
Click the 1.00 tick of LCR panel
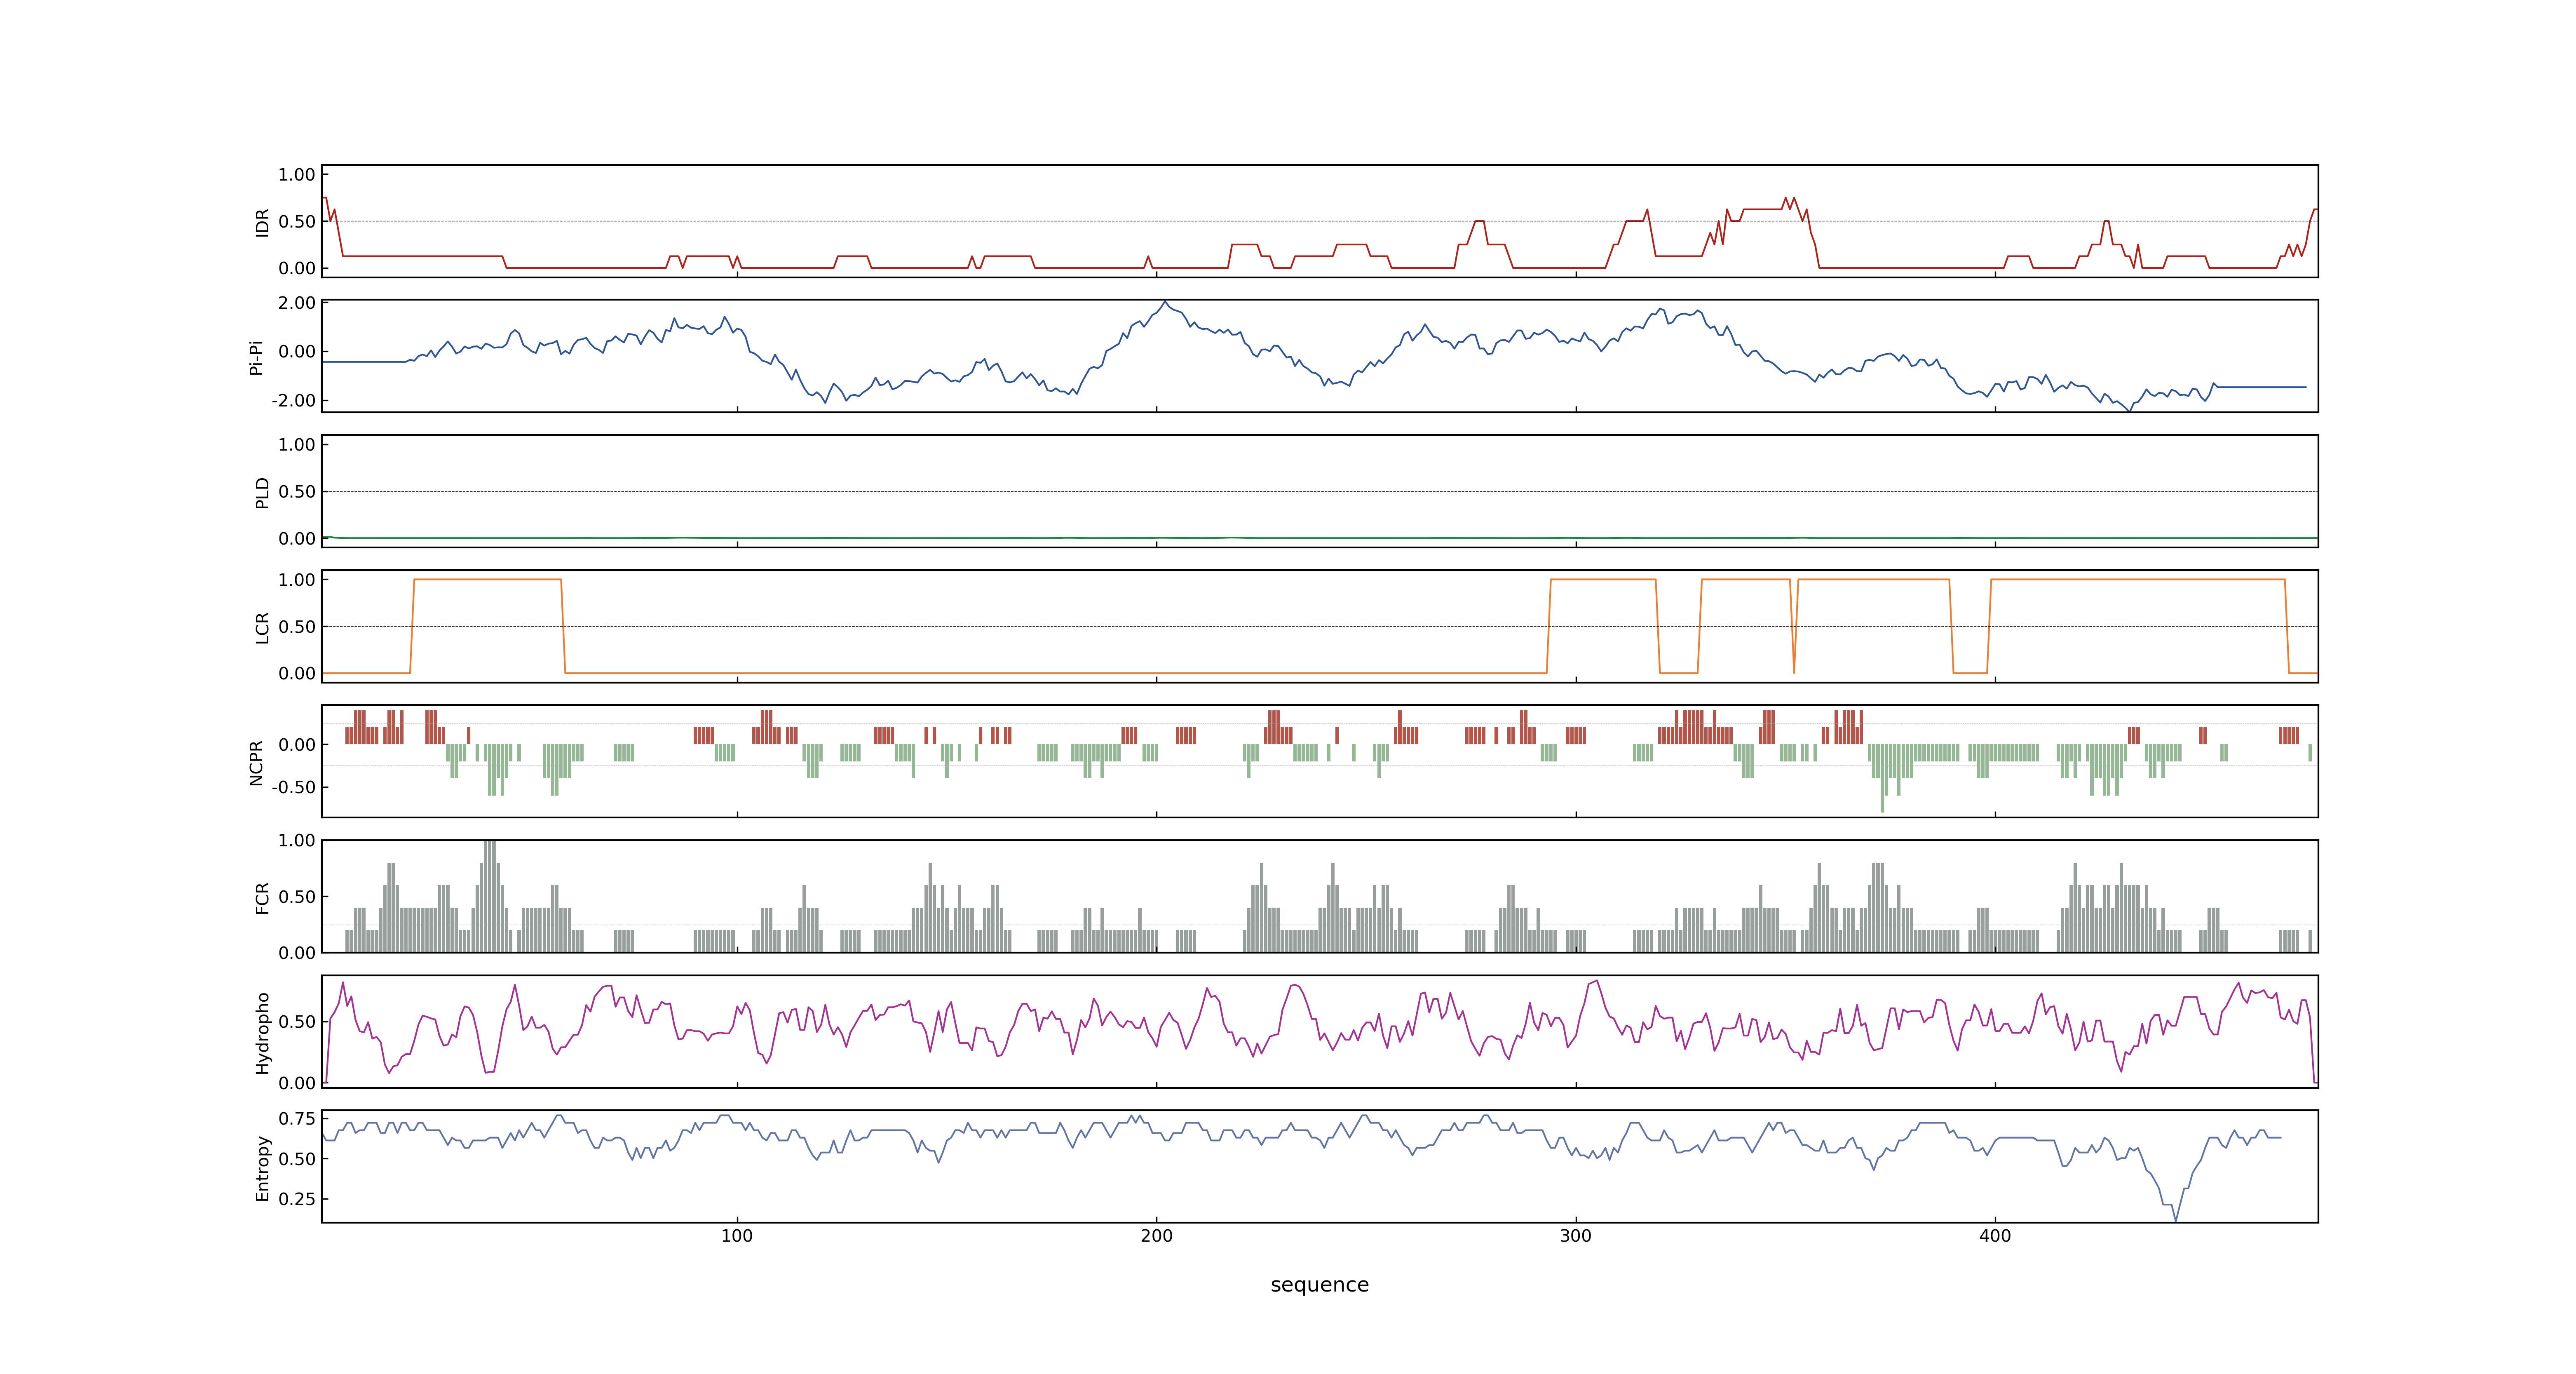[x=297, y=580]
